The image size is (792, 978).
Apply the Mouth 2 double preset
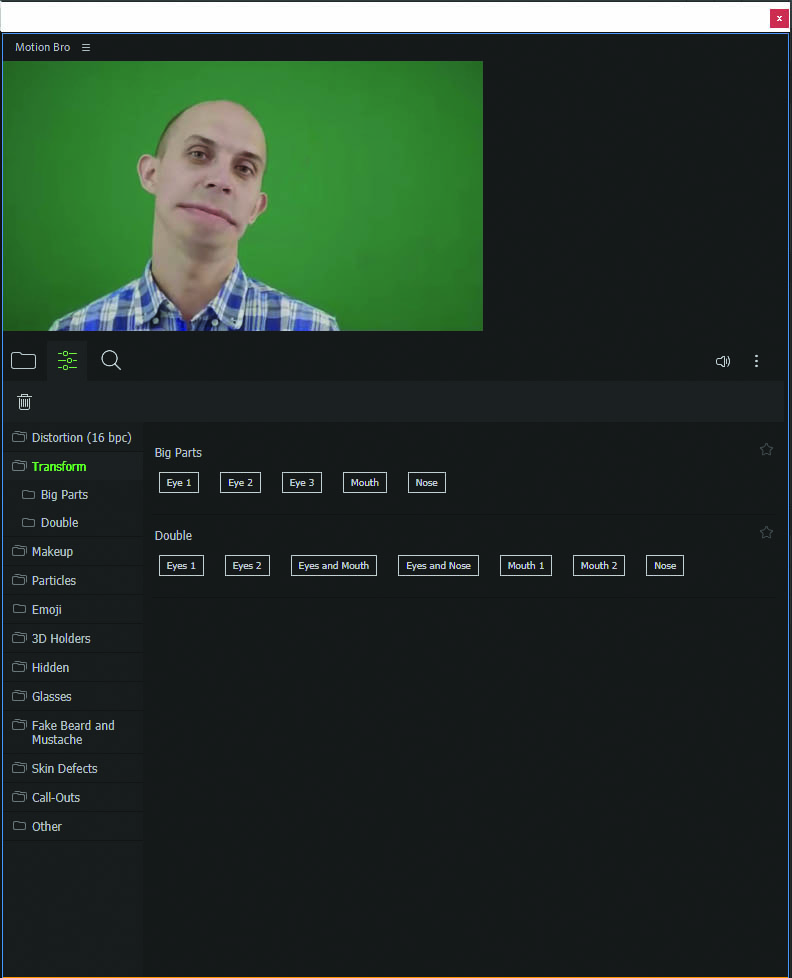[x=599, y=566]
